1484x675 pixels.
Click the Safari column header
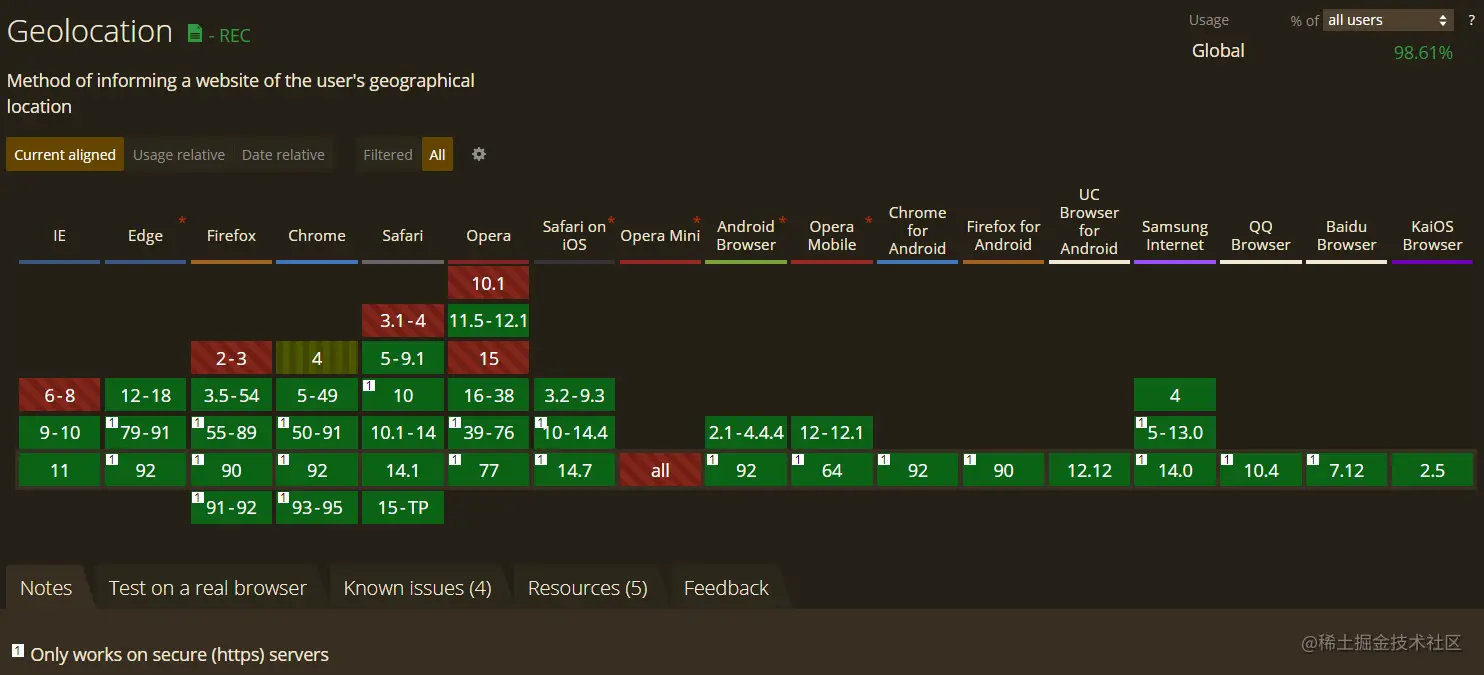coord(403,236)
